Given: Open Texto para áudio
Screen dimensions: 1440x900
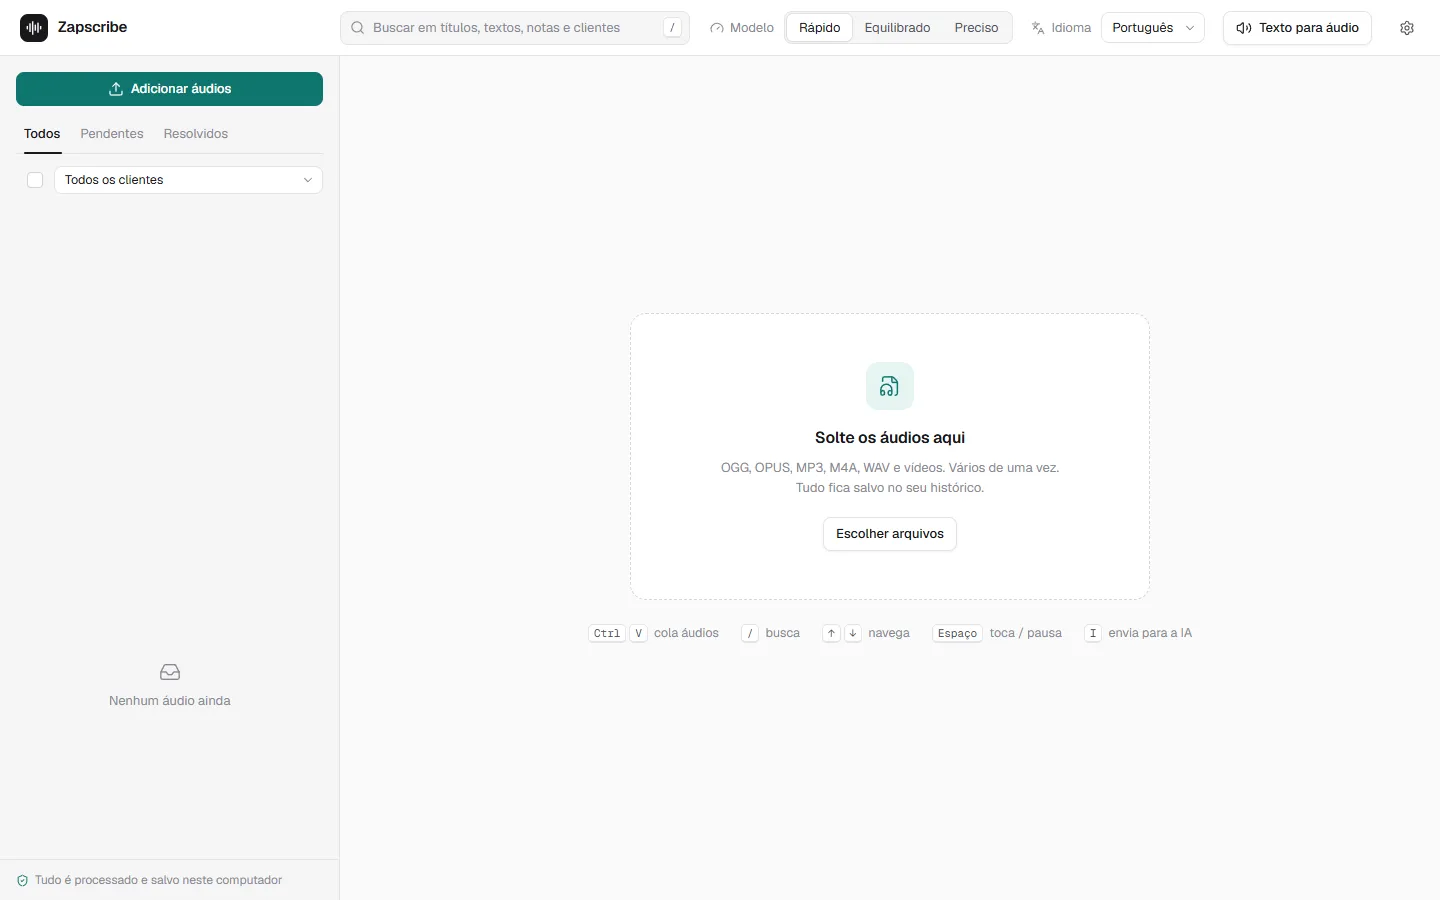Looking at the screenshot, I should (1297, 28).
